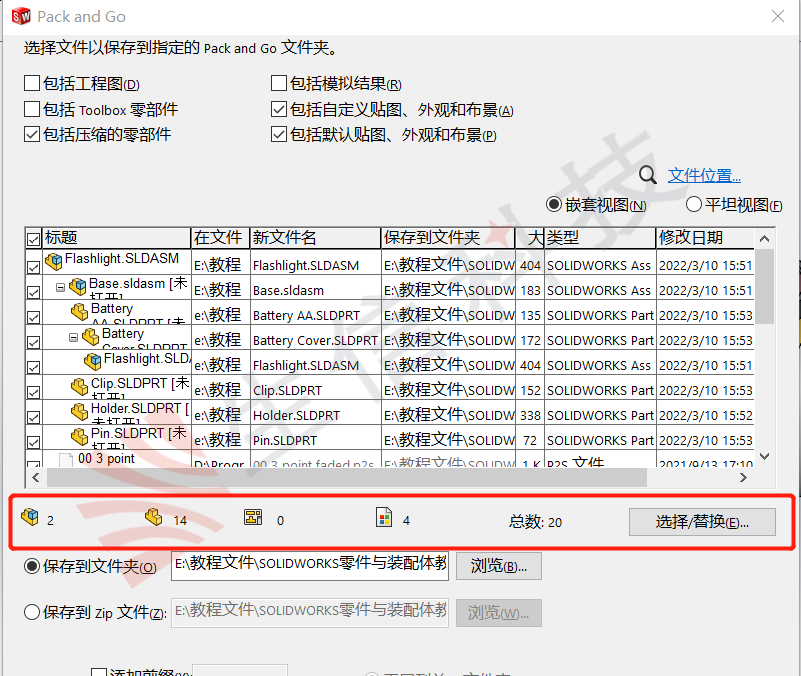The height and width of the screenshot is (676, 801).
Task: Enable 包括 Toolbox 零部件 checkbox
Action: point(32,109)
